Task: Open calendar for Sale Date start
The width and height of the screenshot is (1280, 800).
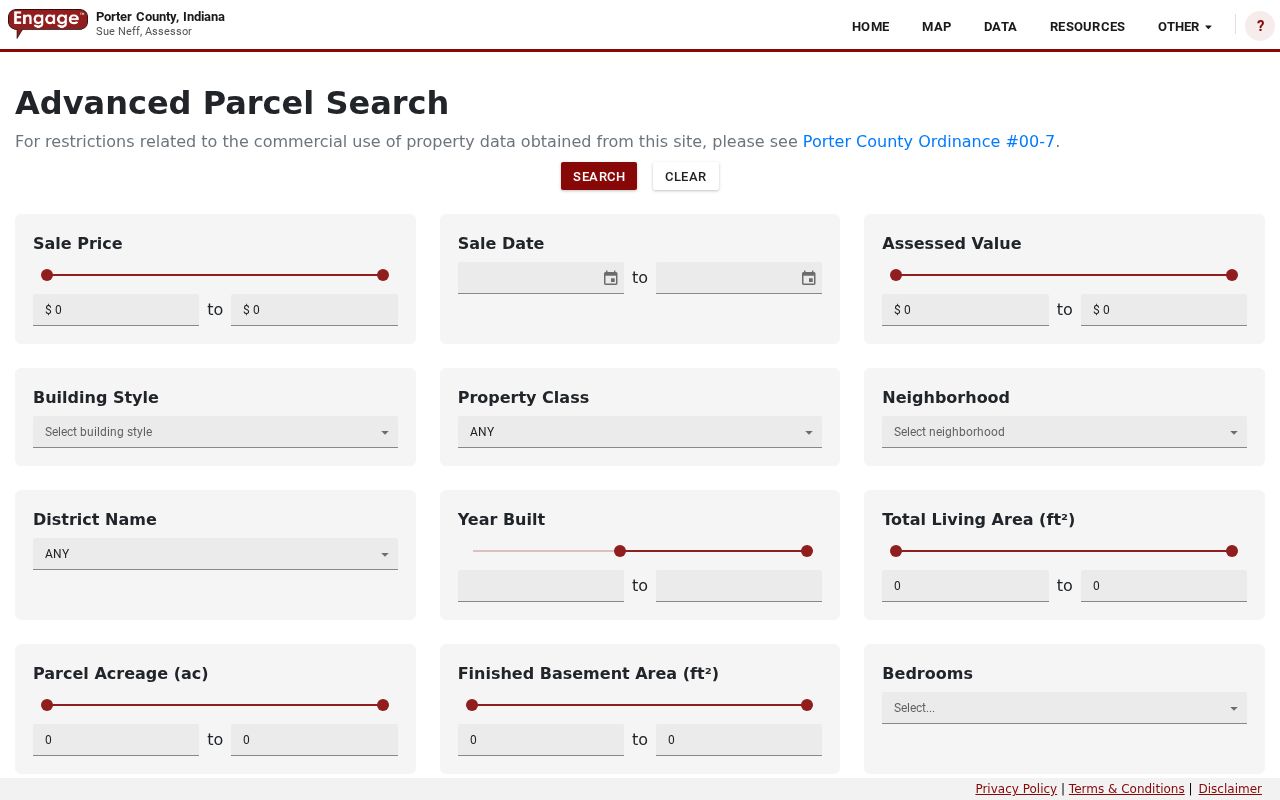Action: (x=610, y=278)
